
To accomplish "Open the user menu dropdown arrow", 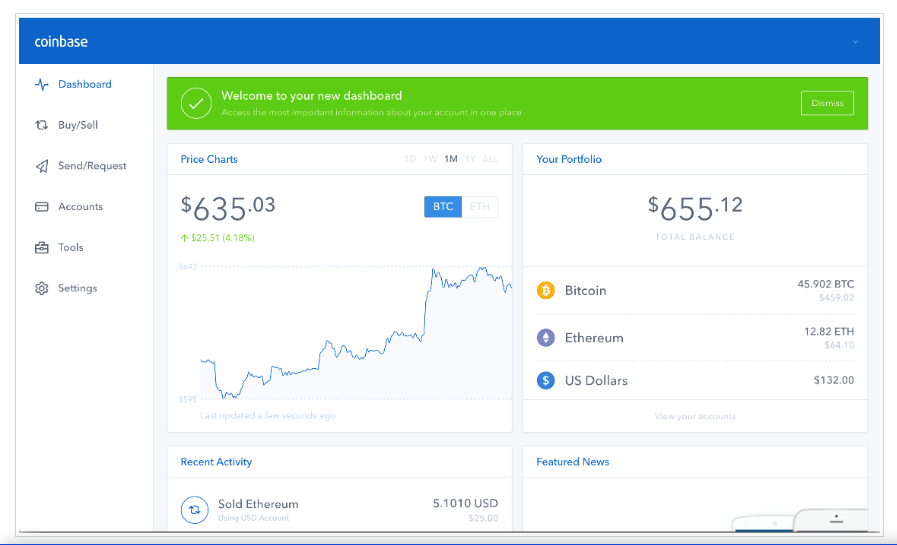I will pos(855,42).
